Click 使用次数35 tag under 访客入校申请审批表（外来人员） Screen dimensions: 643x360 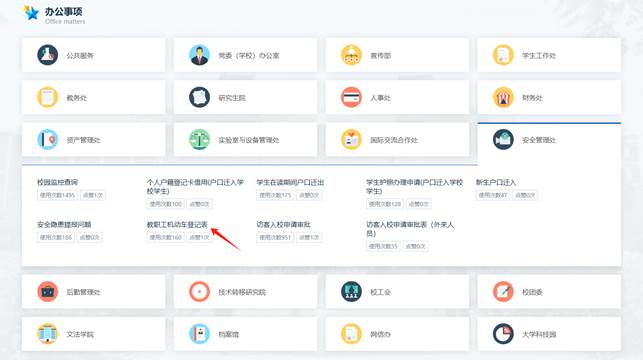tap(383, 246)
